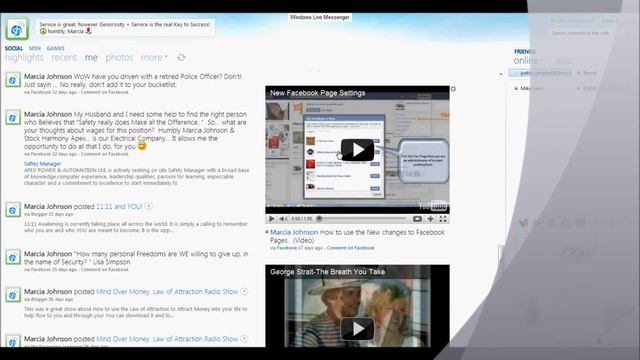Click 'Comment on Facebook' under the Police Officer post
This screenshot has height=360, width=640.
point(104,92)
